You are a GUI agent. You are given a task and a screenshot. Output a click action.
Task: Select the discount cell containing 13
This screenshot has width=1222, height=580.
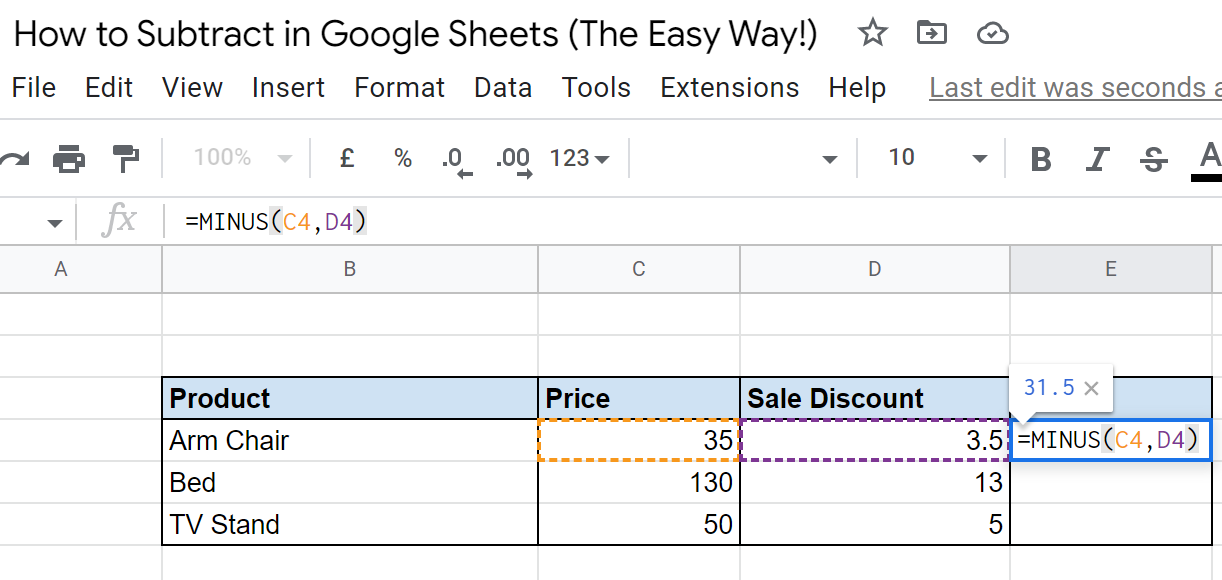(875, 482)
